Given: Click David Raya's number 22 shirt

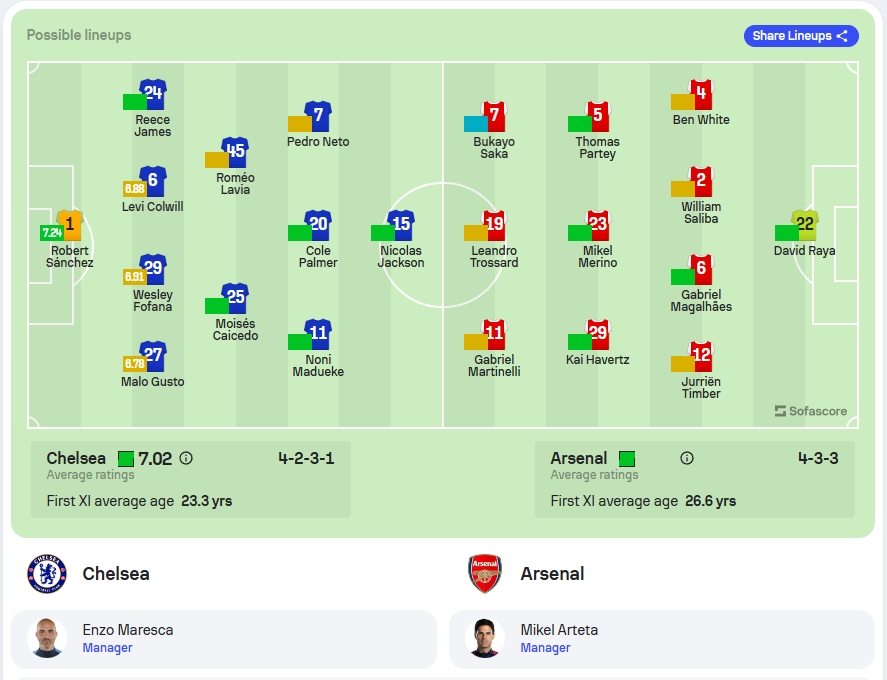Looking at the screenshot, I should pyautogui.click(x=804, y=226).
